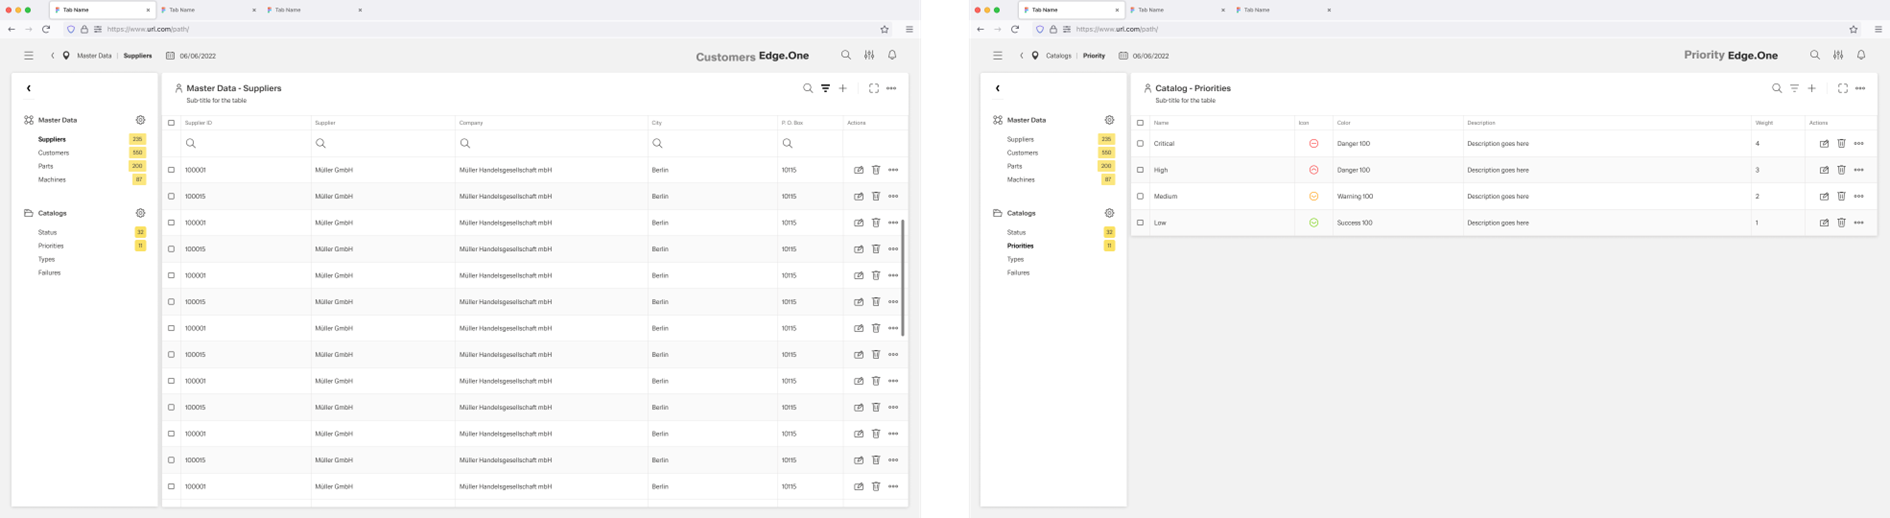Collapse sidebar using chevron in the Priorities window
The height and width of the screenshot is (518, 1890).
(x=997, y=88)
